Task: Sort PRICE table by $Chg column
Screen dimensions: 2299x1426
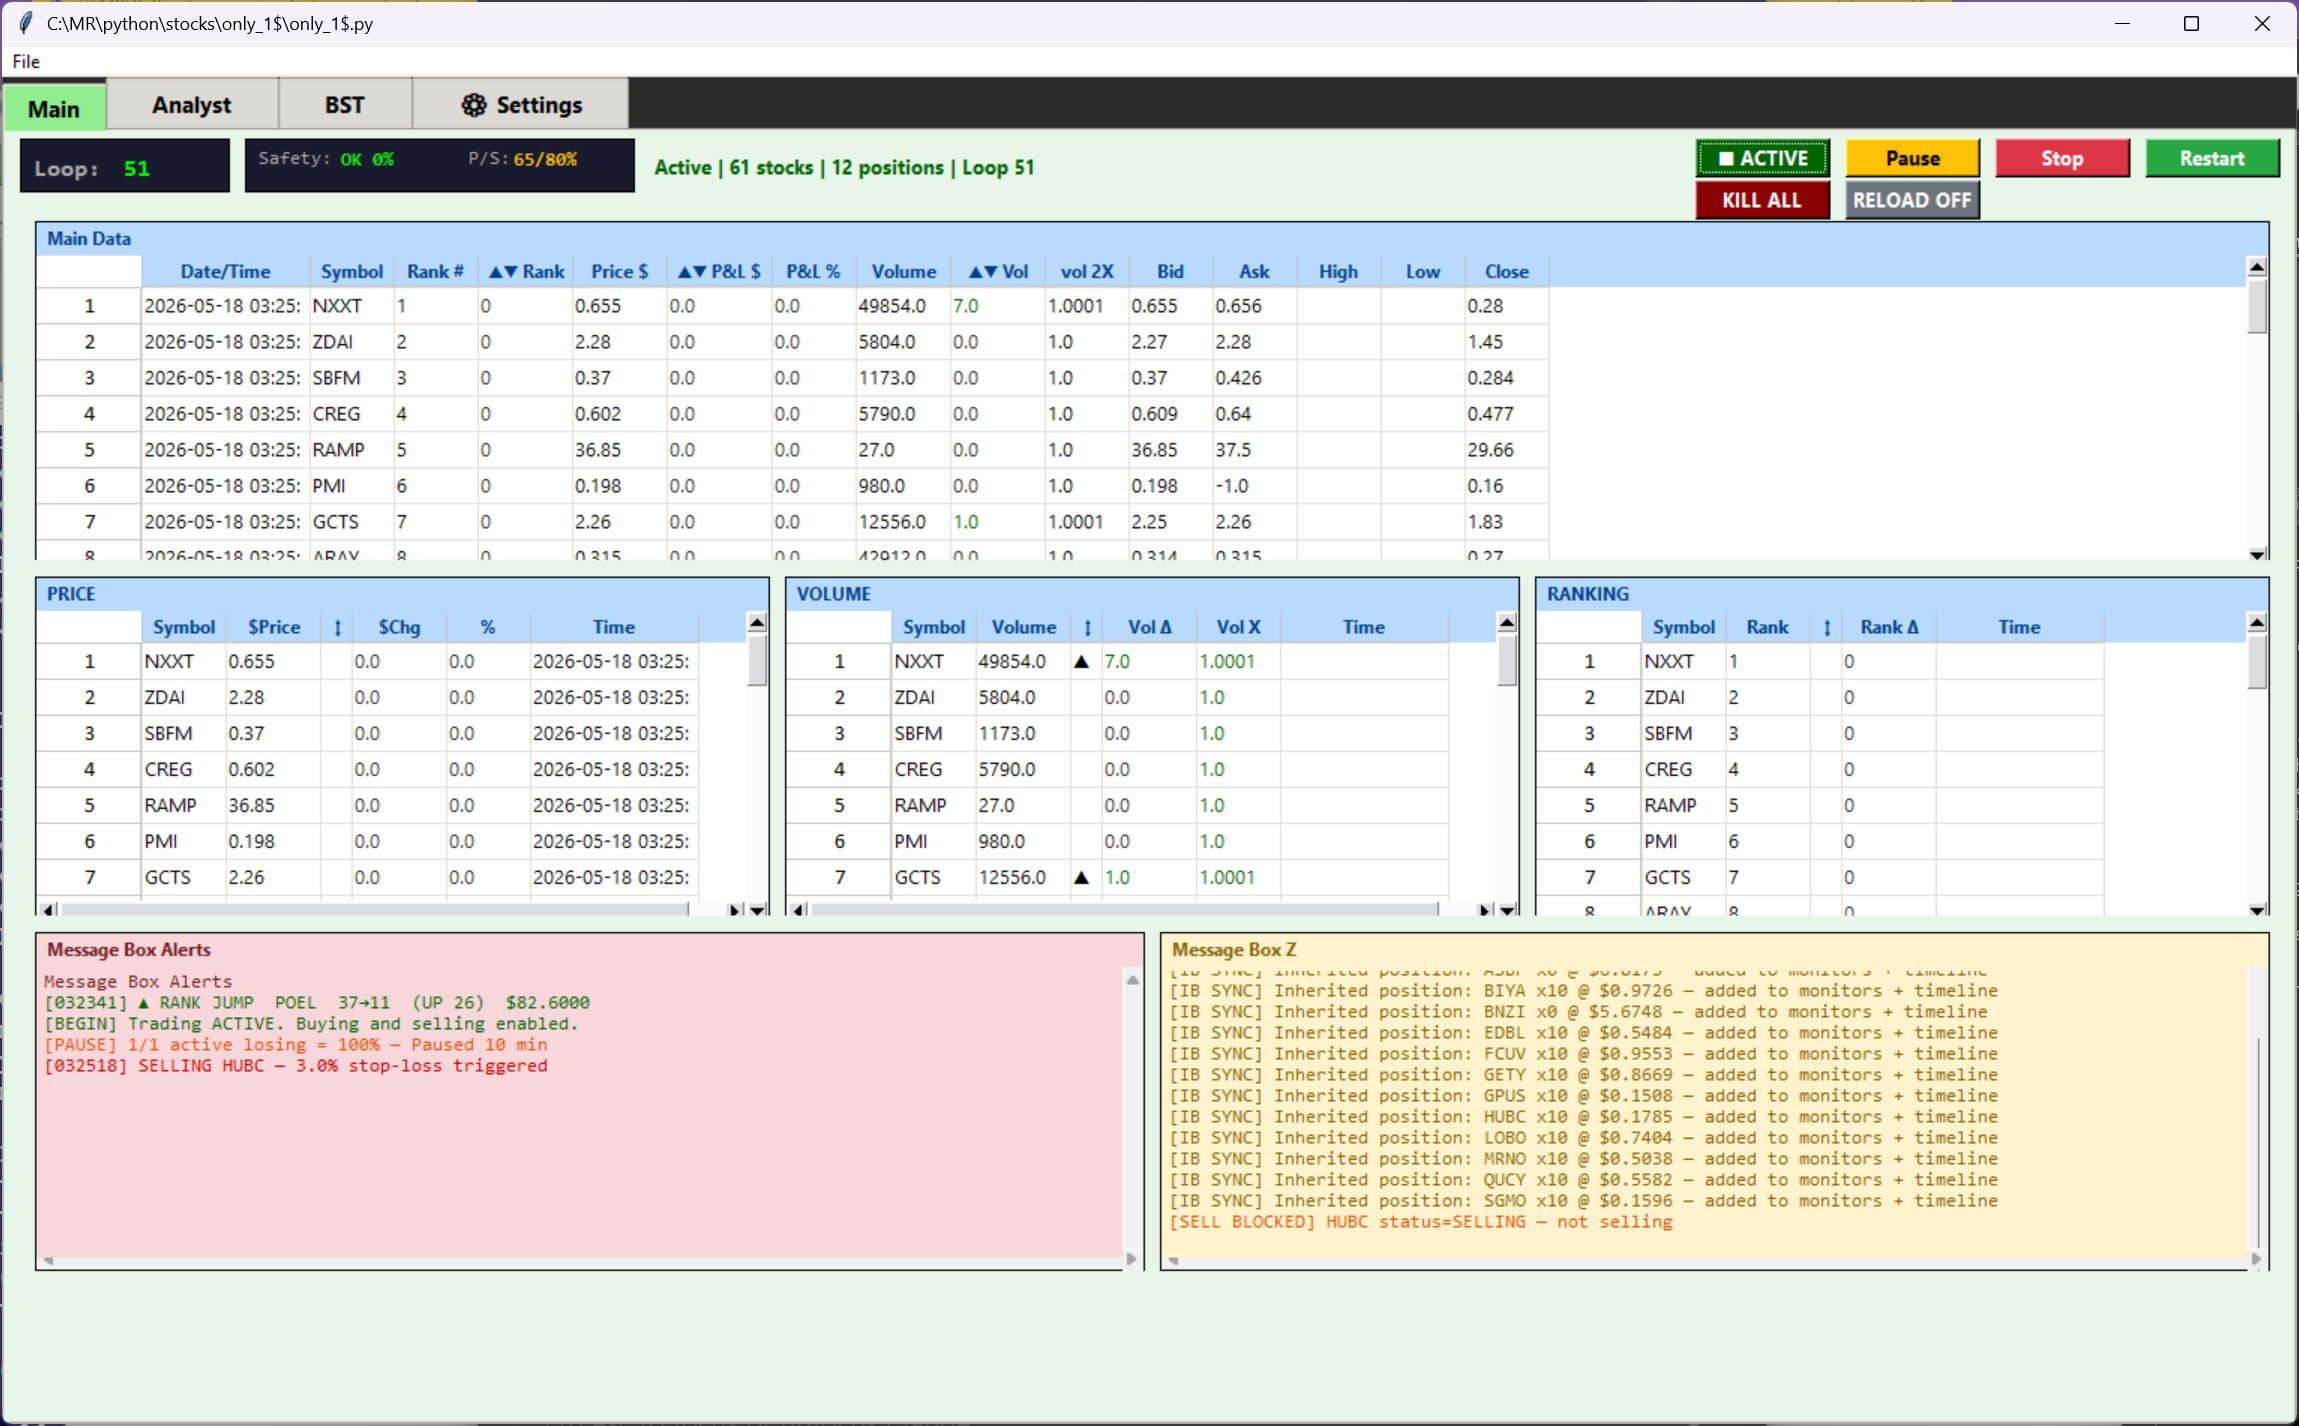Action: [x=398, y=627]
